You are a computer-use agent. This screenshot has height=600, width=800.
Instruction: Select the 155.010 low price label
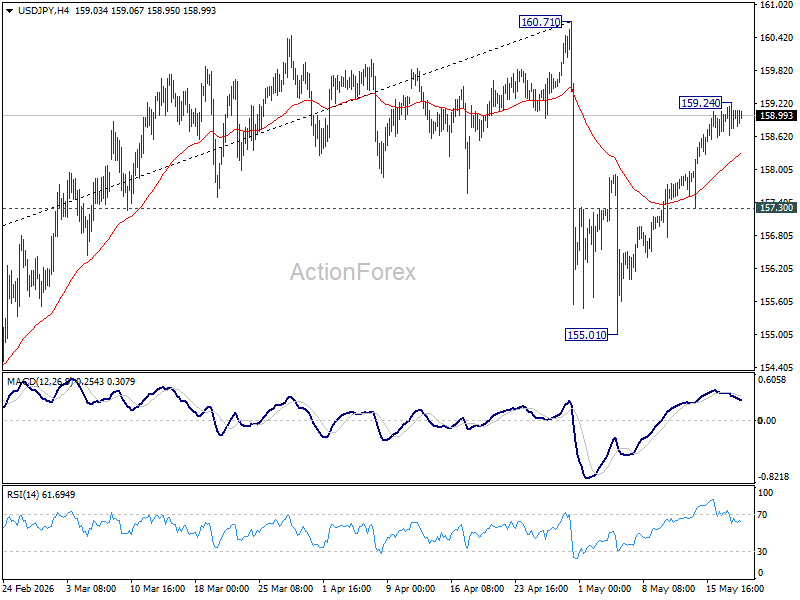pyautogui.click(x=587, y=335)
